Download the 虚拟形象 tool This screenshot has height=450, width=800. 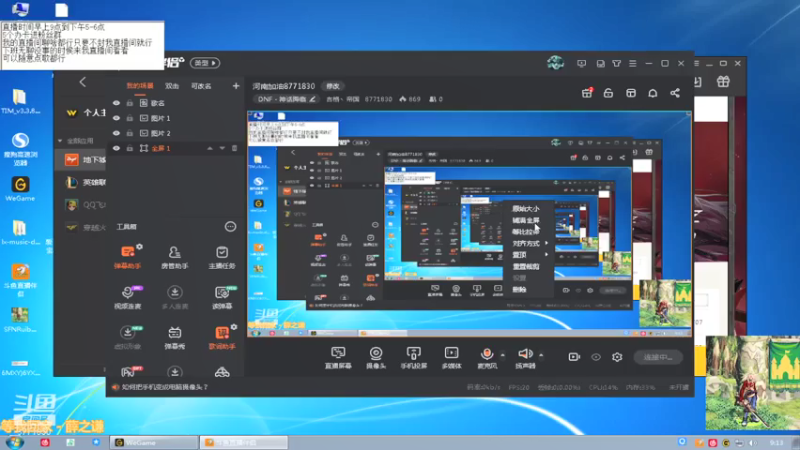pos(128,337)
